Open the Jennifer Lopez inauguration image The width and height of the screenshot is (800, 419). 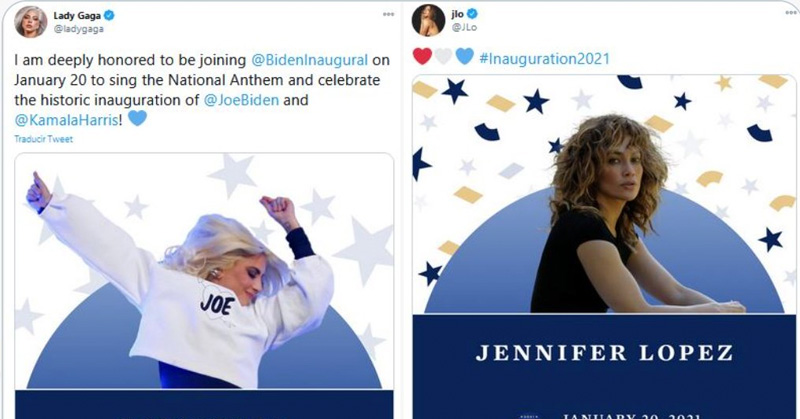pyautogui.click(x=604, y=247)
